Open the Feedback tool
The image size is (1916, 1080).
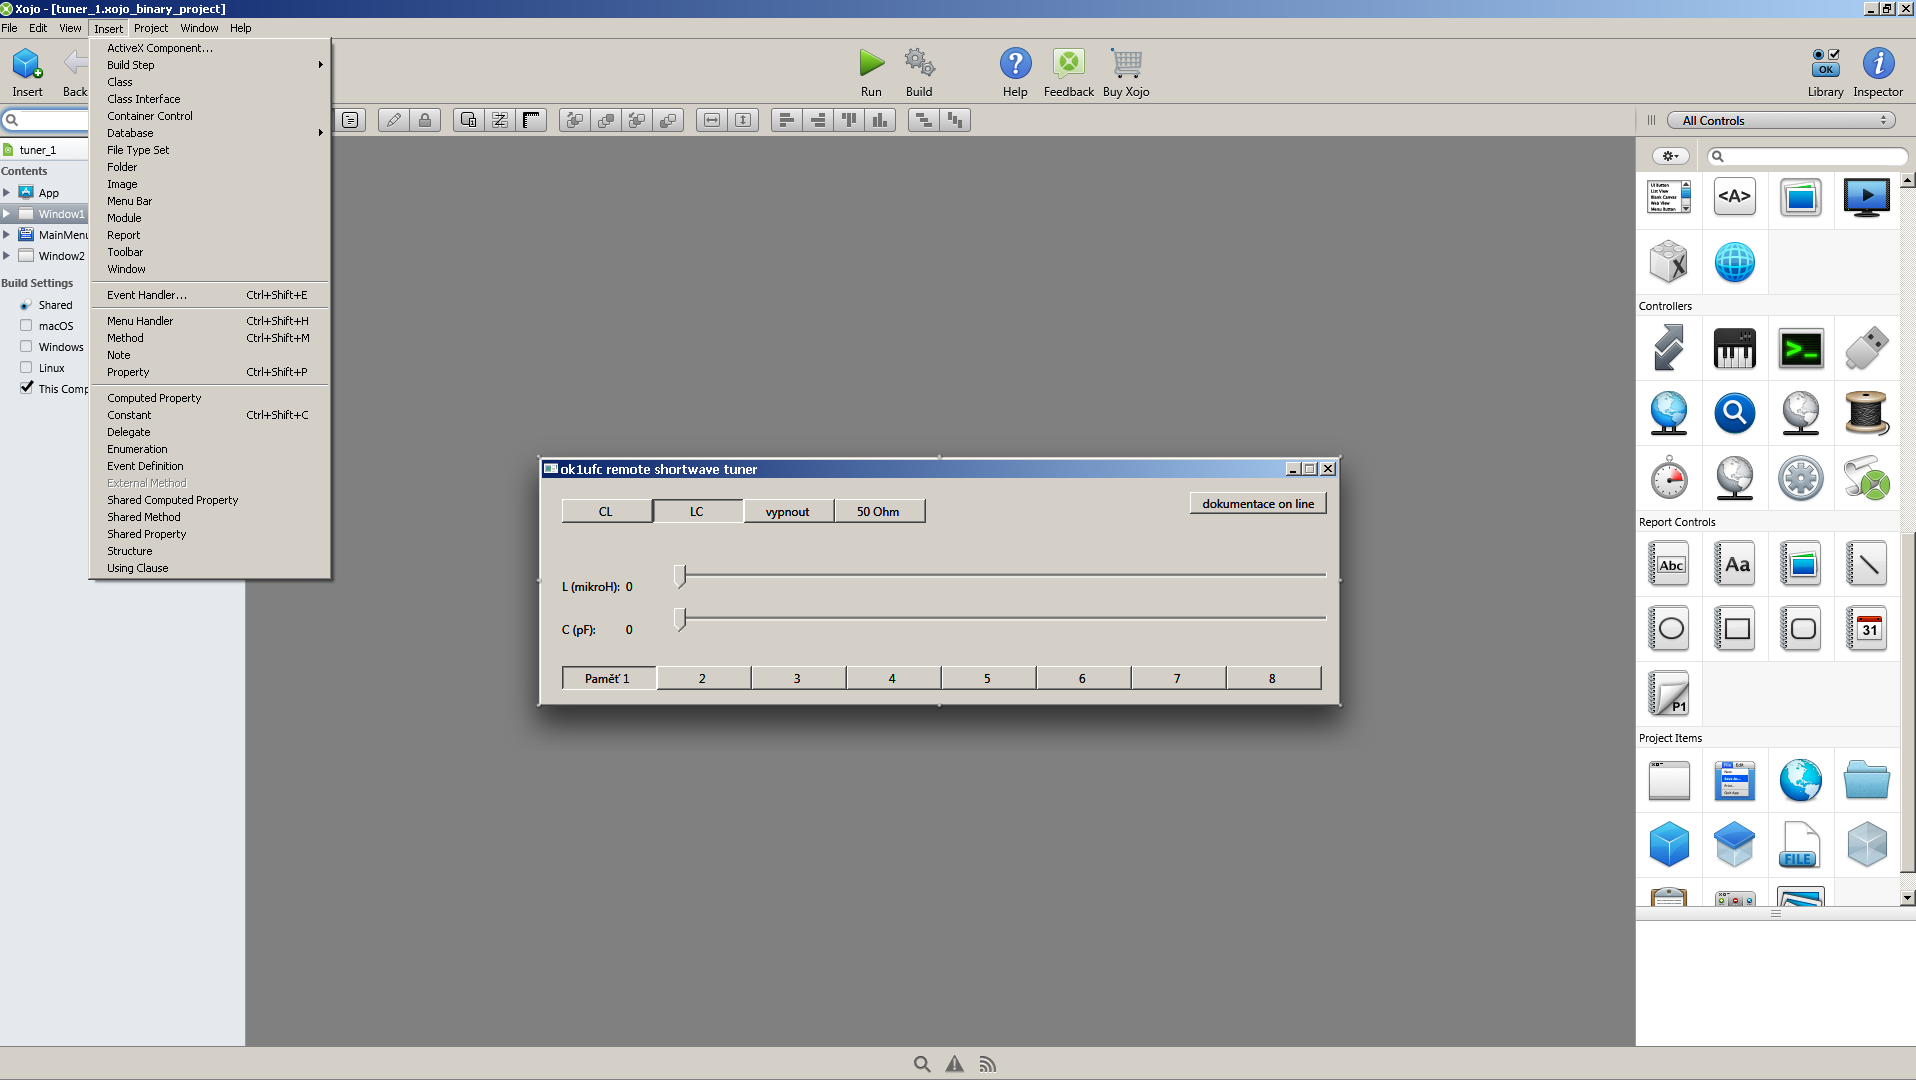pos(1068,64)
